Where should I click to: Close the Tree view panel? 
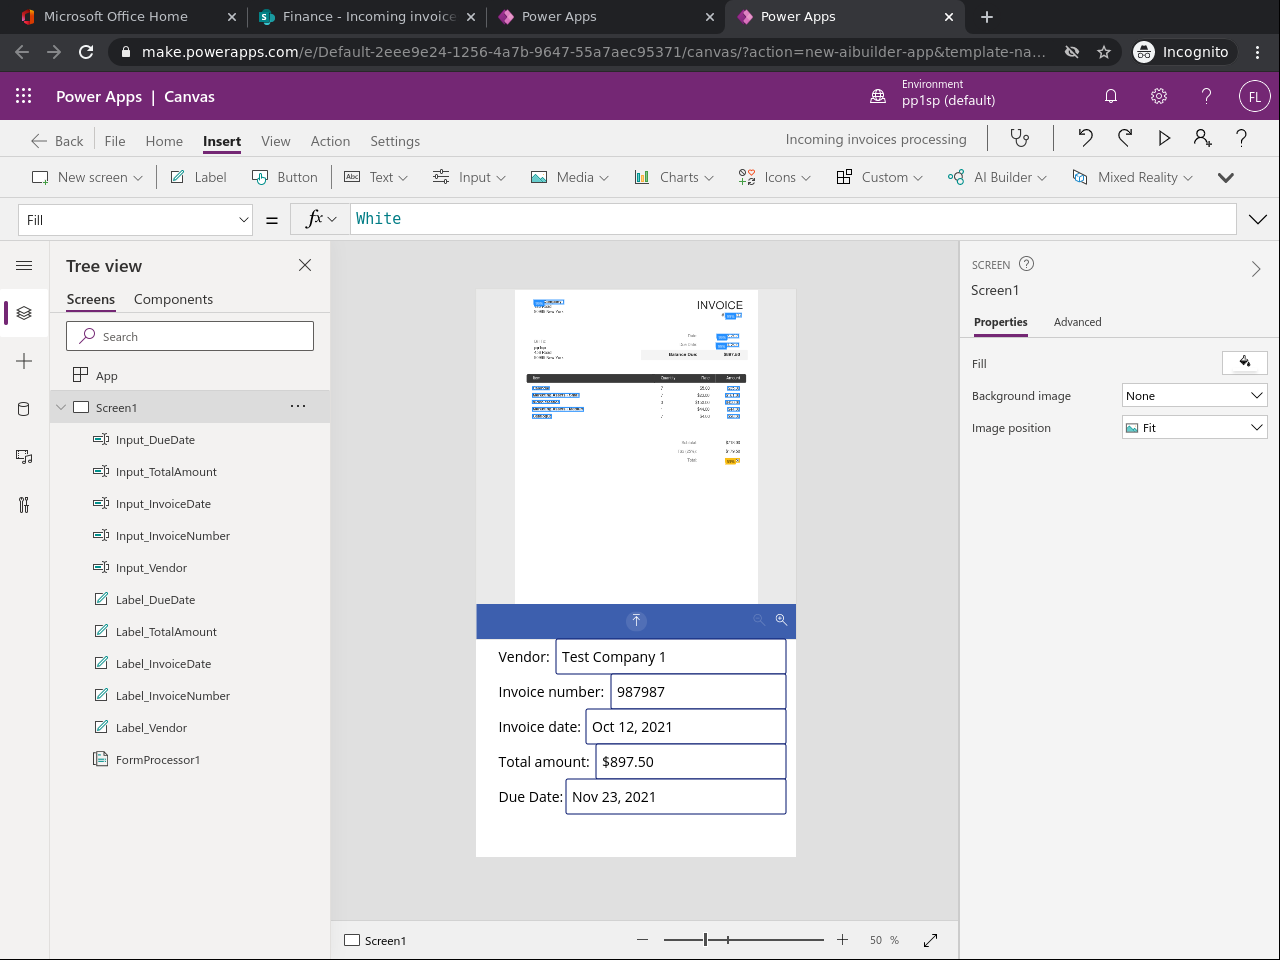(x=305, y=265)
